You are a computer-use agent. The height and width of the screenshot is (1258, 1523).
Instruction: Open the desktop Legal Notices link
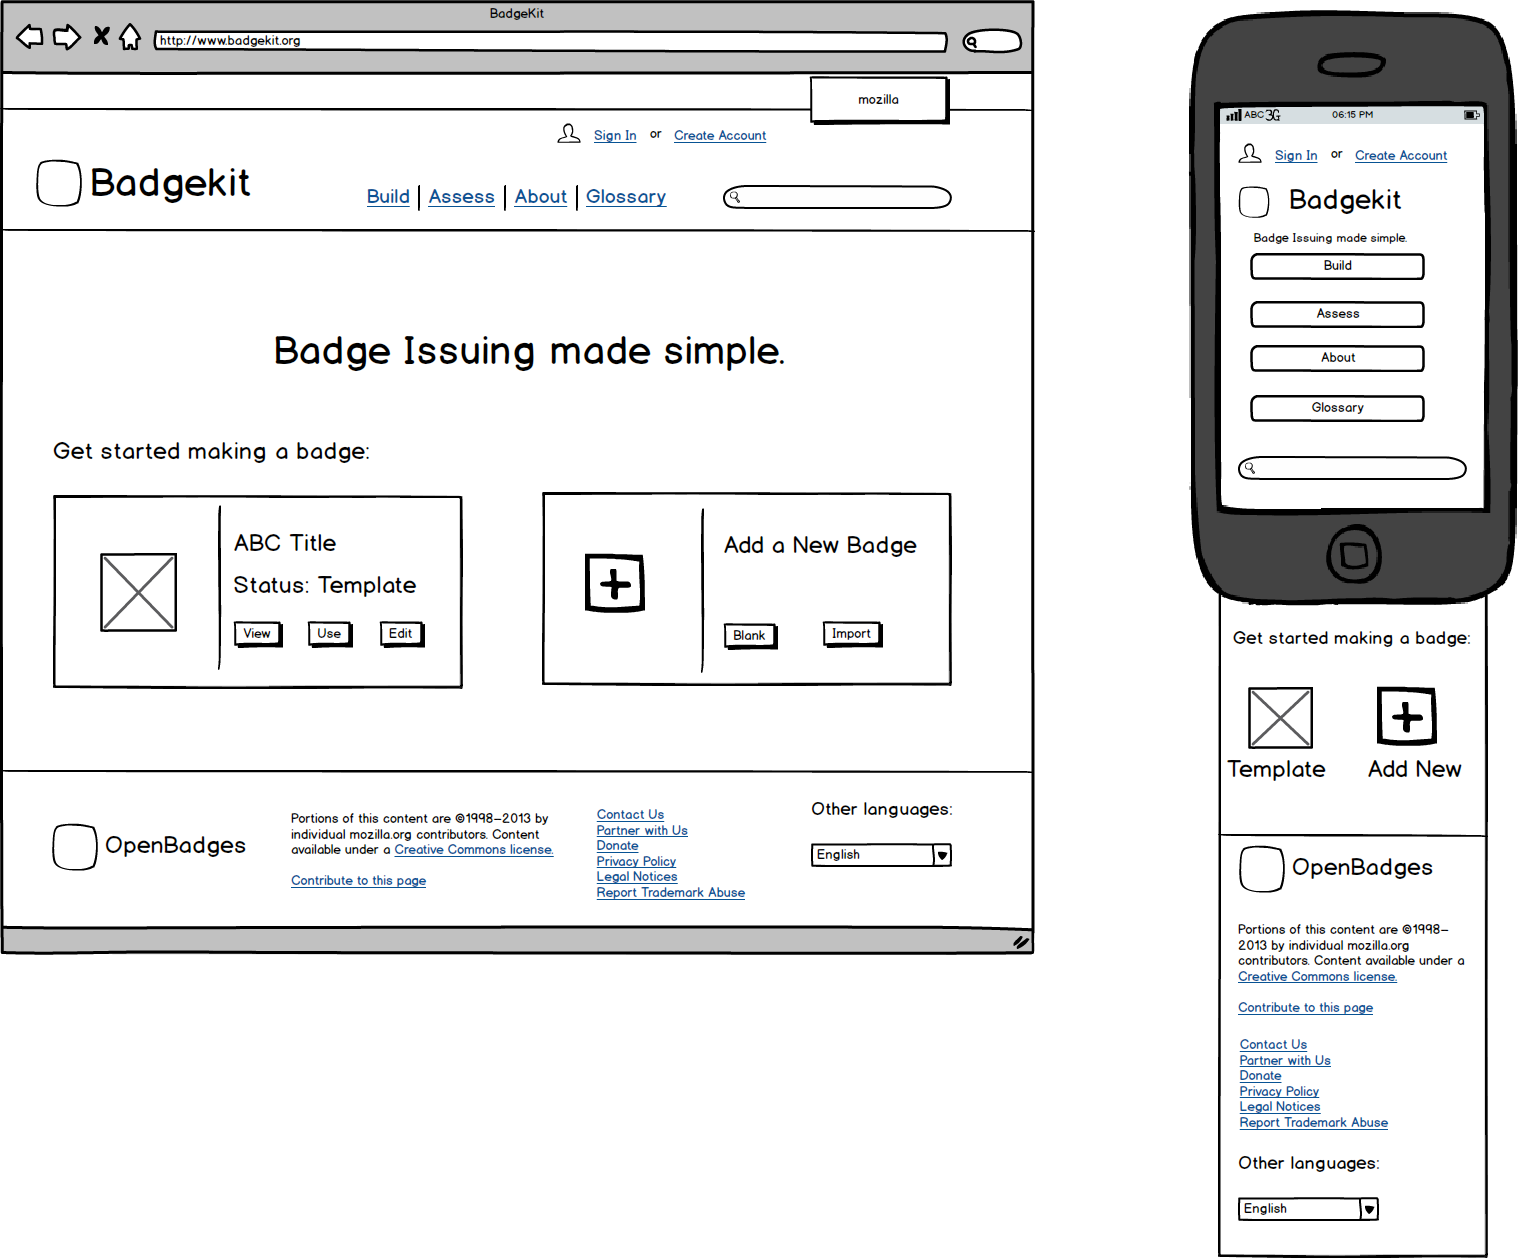(637, 877)
